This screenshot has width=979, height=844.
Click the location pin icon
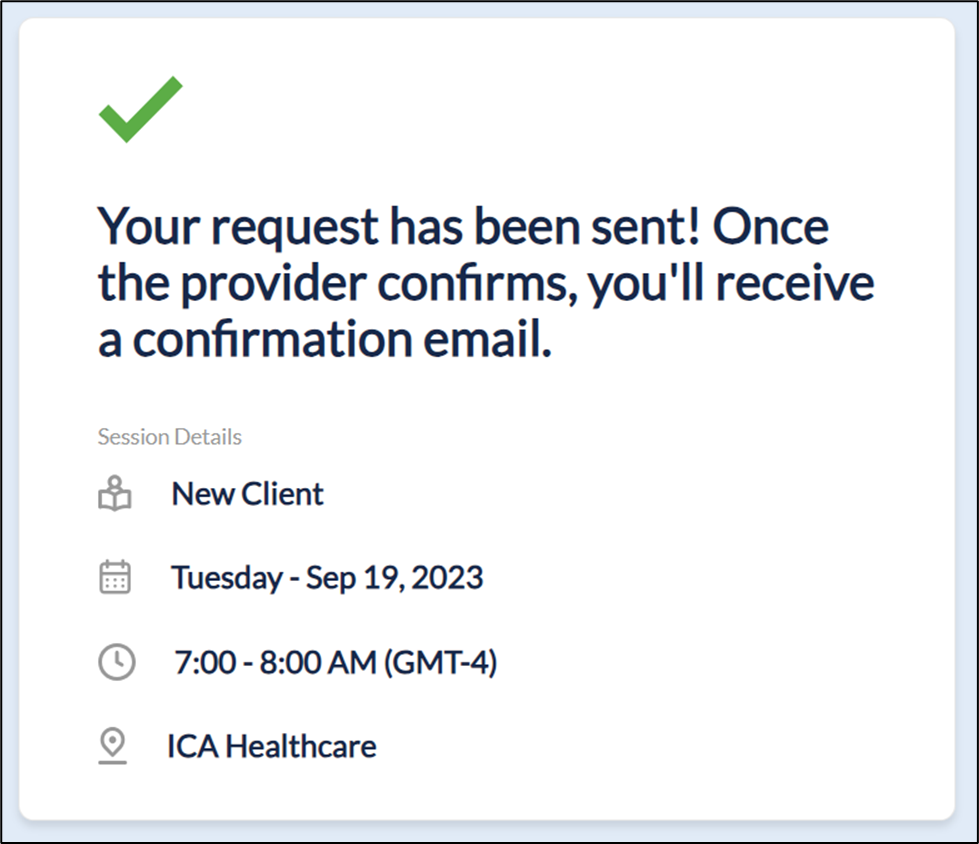pos(114,746)
